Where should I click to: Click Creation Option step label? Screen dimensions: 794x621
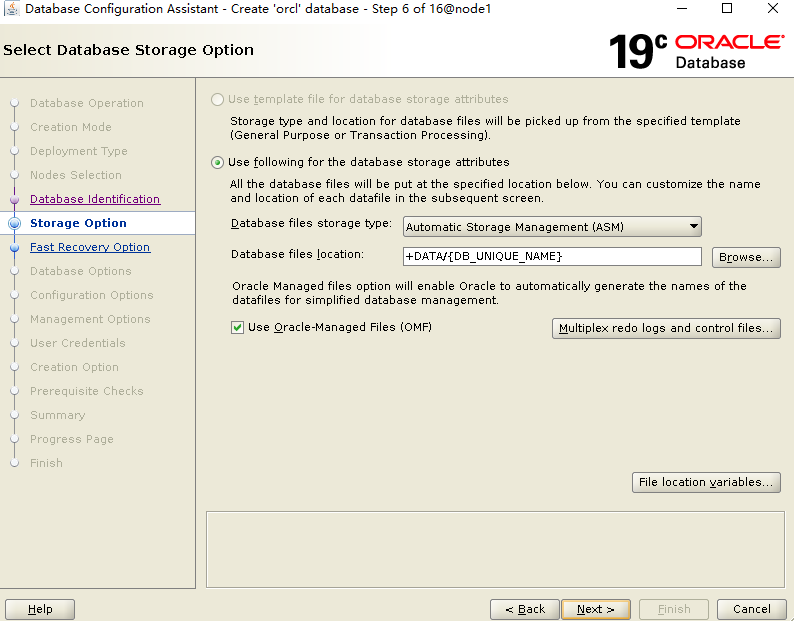click(74, 367)
